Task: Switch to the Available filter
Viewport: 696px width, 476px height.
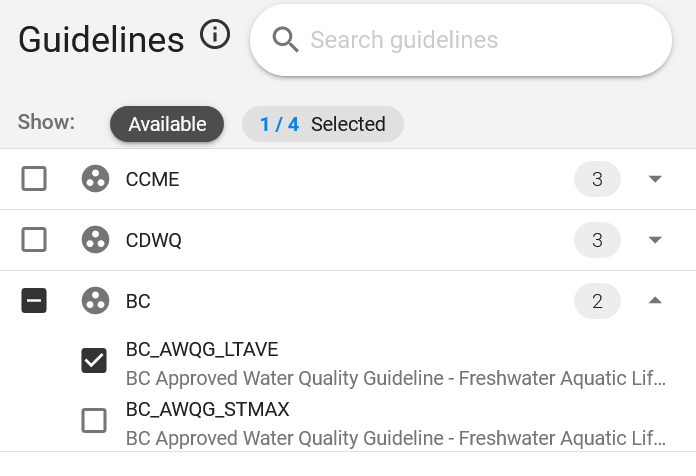Action: 167,124
